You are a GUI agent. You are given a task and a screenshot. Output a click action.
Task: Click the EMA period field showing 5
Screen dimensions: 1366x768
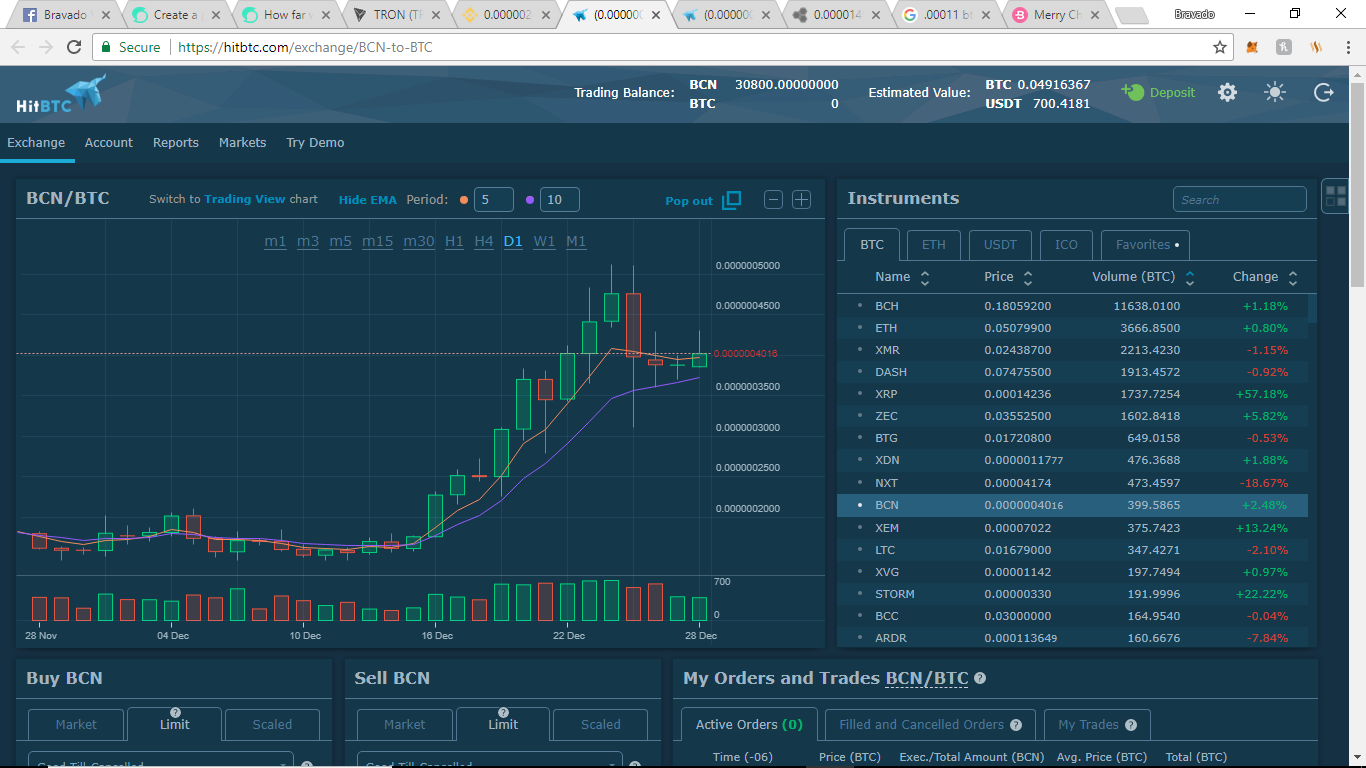(x=494, y=200)
